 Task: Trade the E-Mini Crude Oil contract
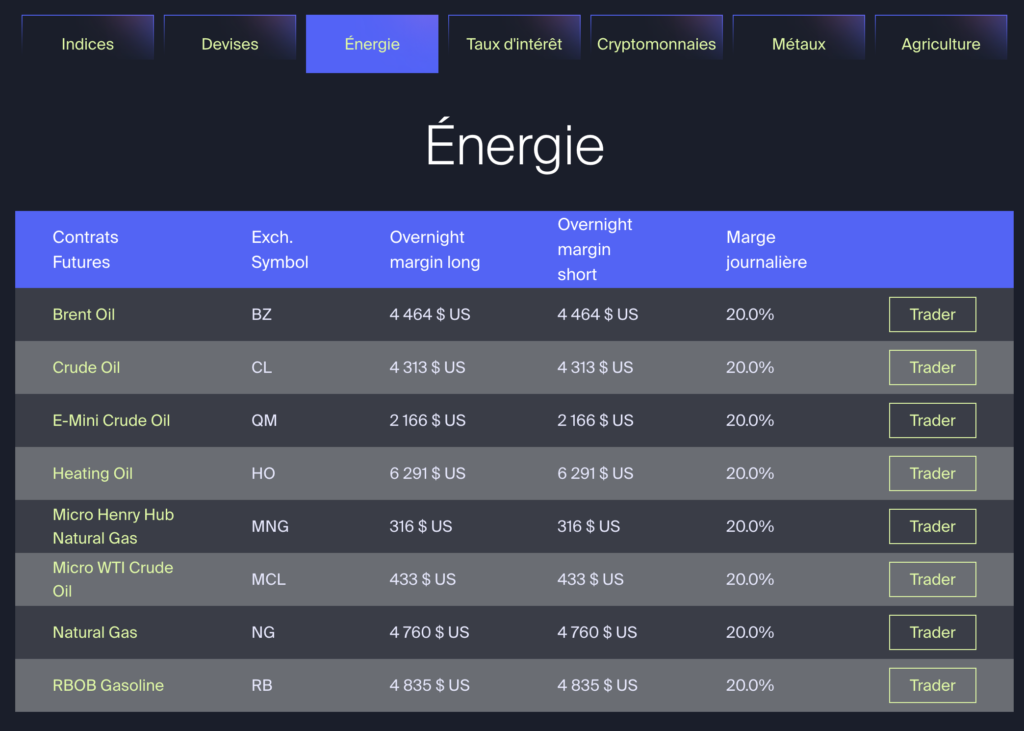(x=932, y=420)
